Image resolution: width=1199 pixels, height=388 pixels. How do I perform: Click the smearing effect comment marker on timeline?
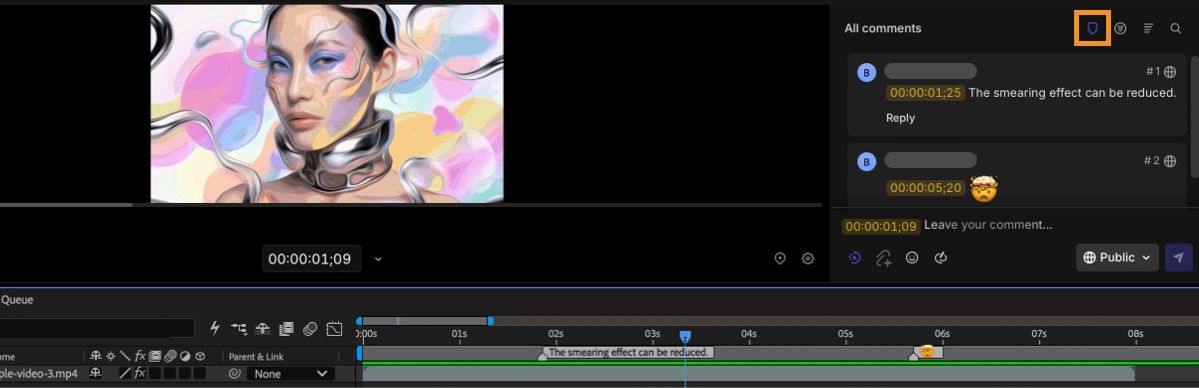coord(627,353)
